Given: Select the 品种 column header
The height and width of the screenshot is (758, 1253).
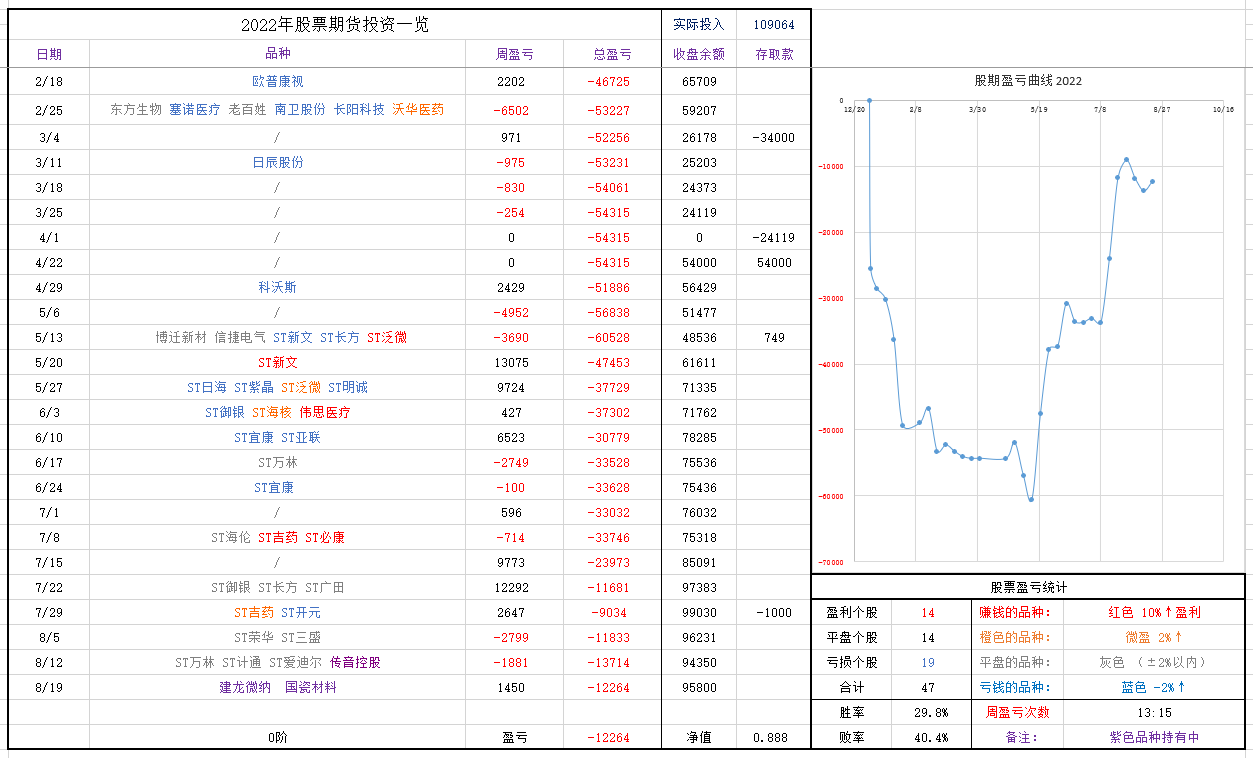Looking at the screenshot, I should (277, 54).
